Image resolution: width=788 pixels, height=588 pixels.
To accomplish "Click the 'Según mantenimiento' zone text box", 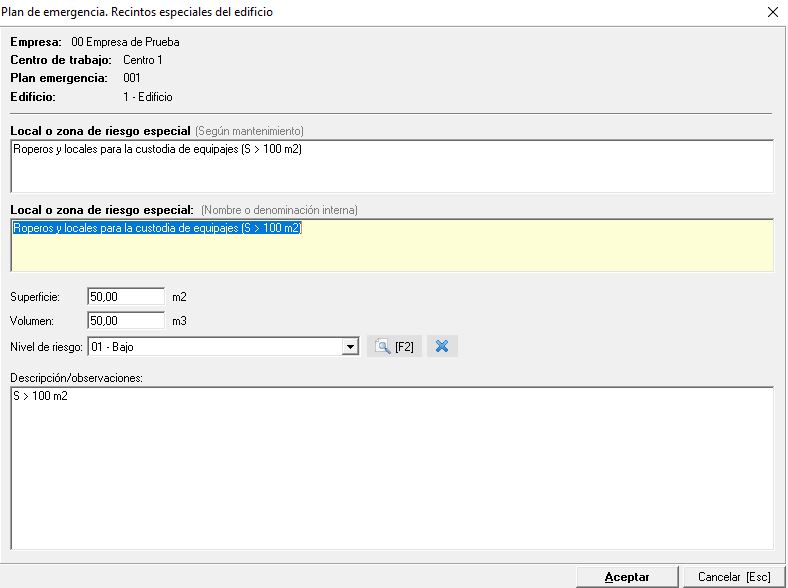I will [391, 166].
